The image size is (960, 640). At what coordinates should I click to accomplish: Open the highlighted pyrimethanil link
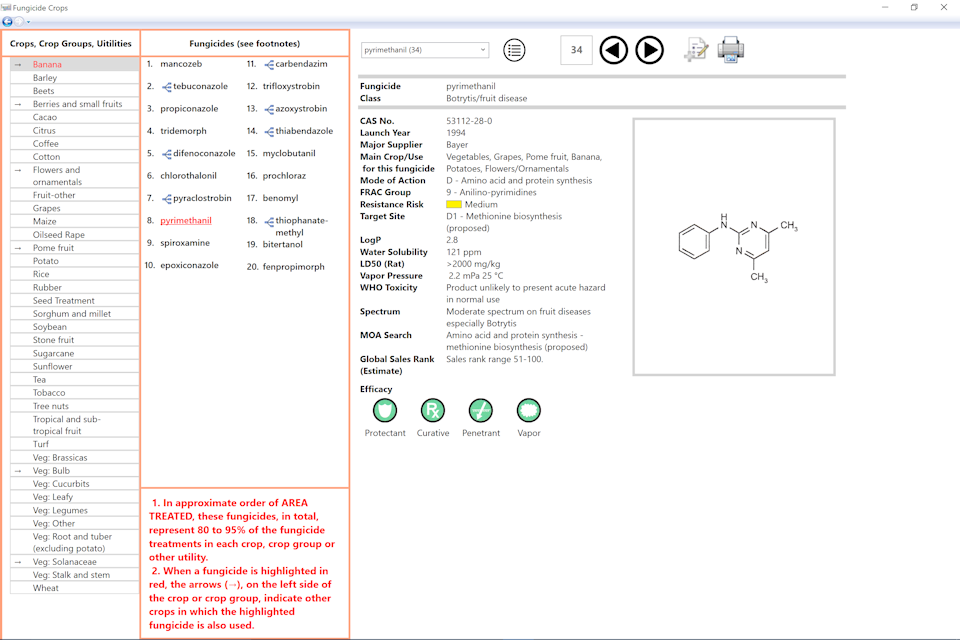[x=186, y=220]
